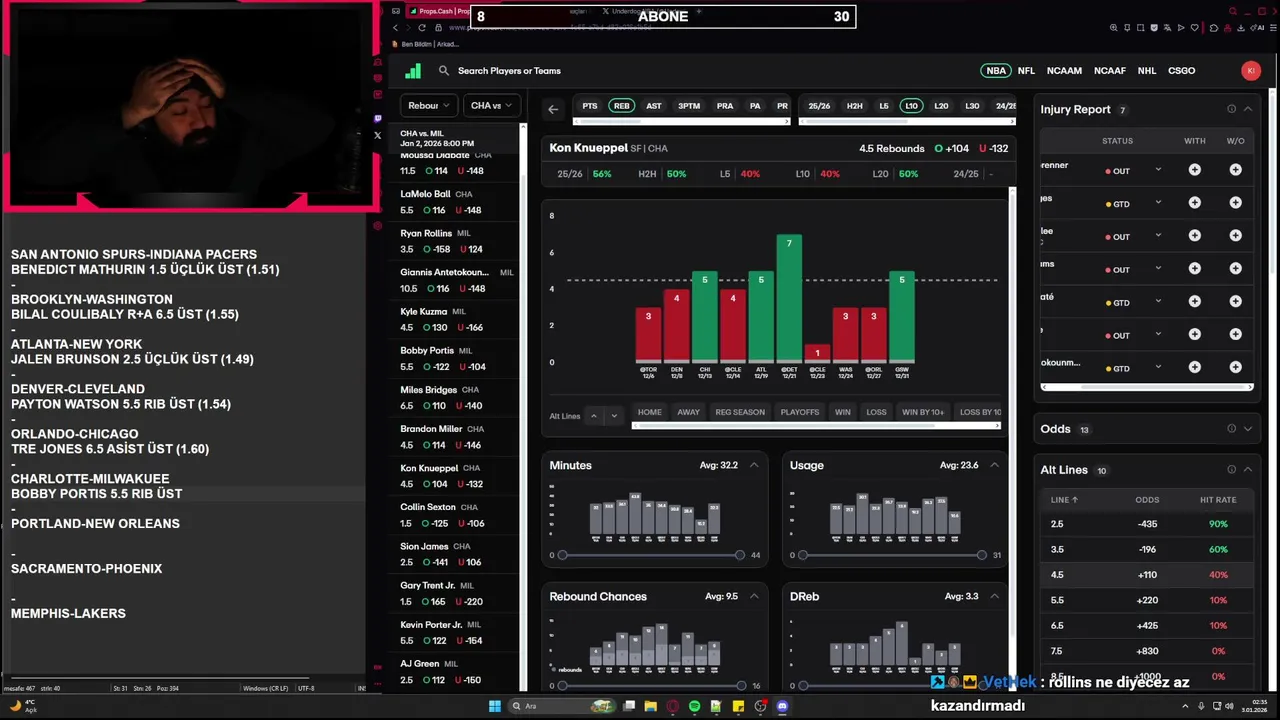Open Opera browser from taskbar
1280x720 pixels.
tap(672, 706)
